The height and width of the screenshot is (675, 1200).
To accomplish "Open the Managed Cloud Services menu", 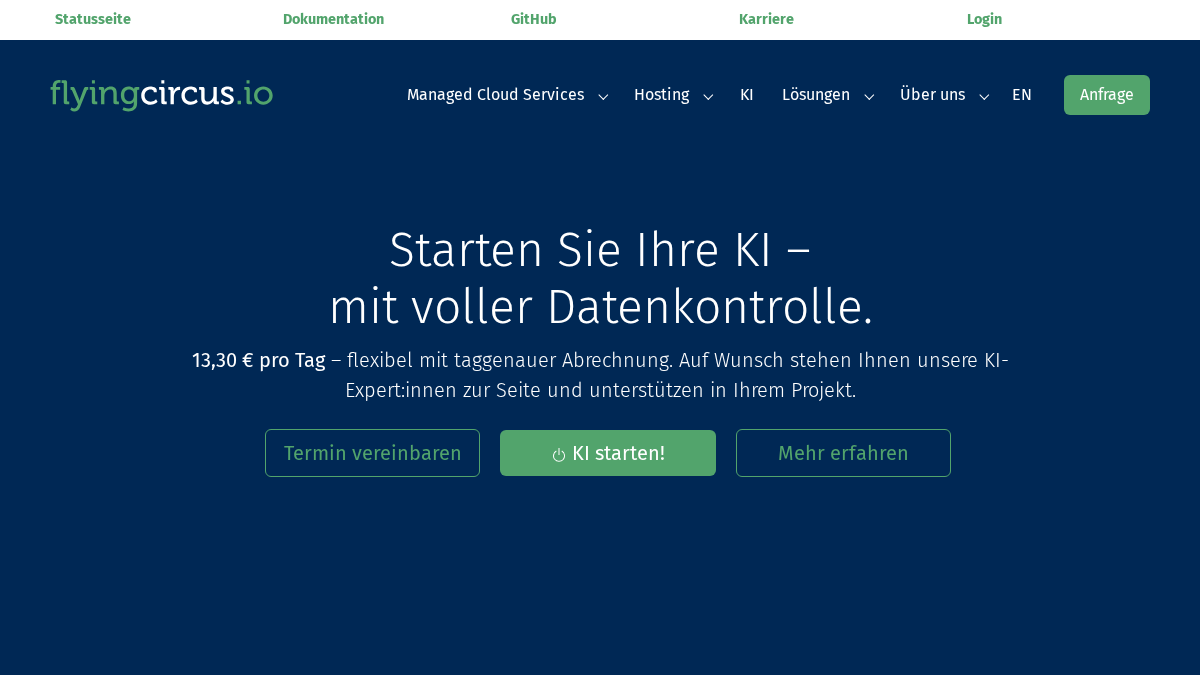I will (495, 95).
